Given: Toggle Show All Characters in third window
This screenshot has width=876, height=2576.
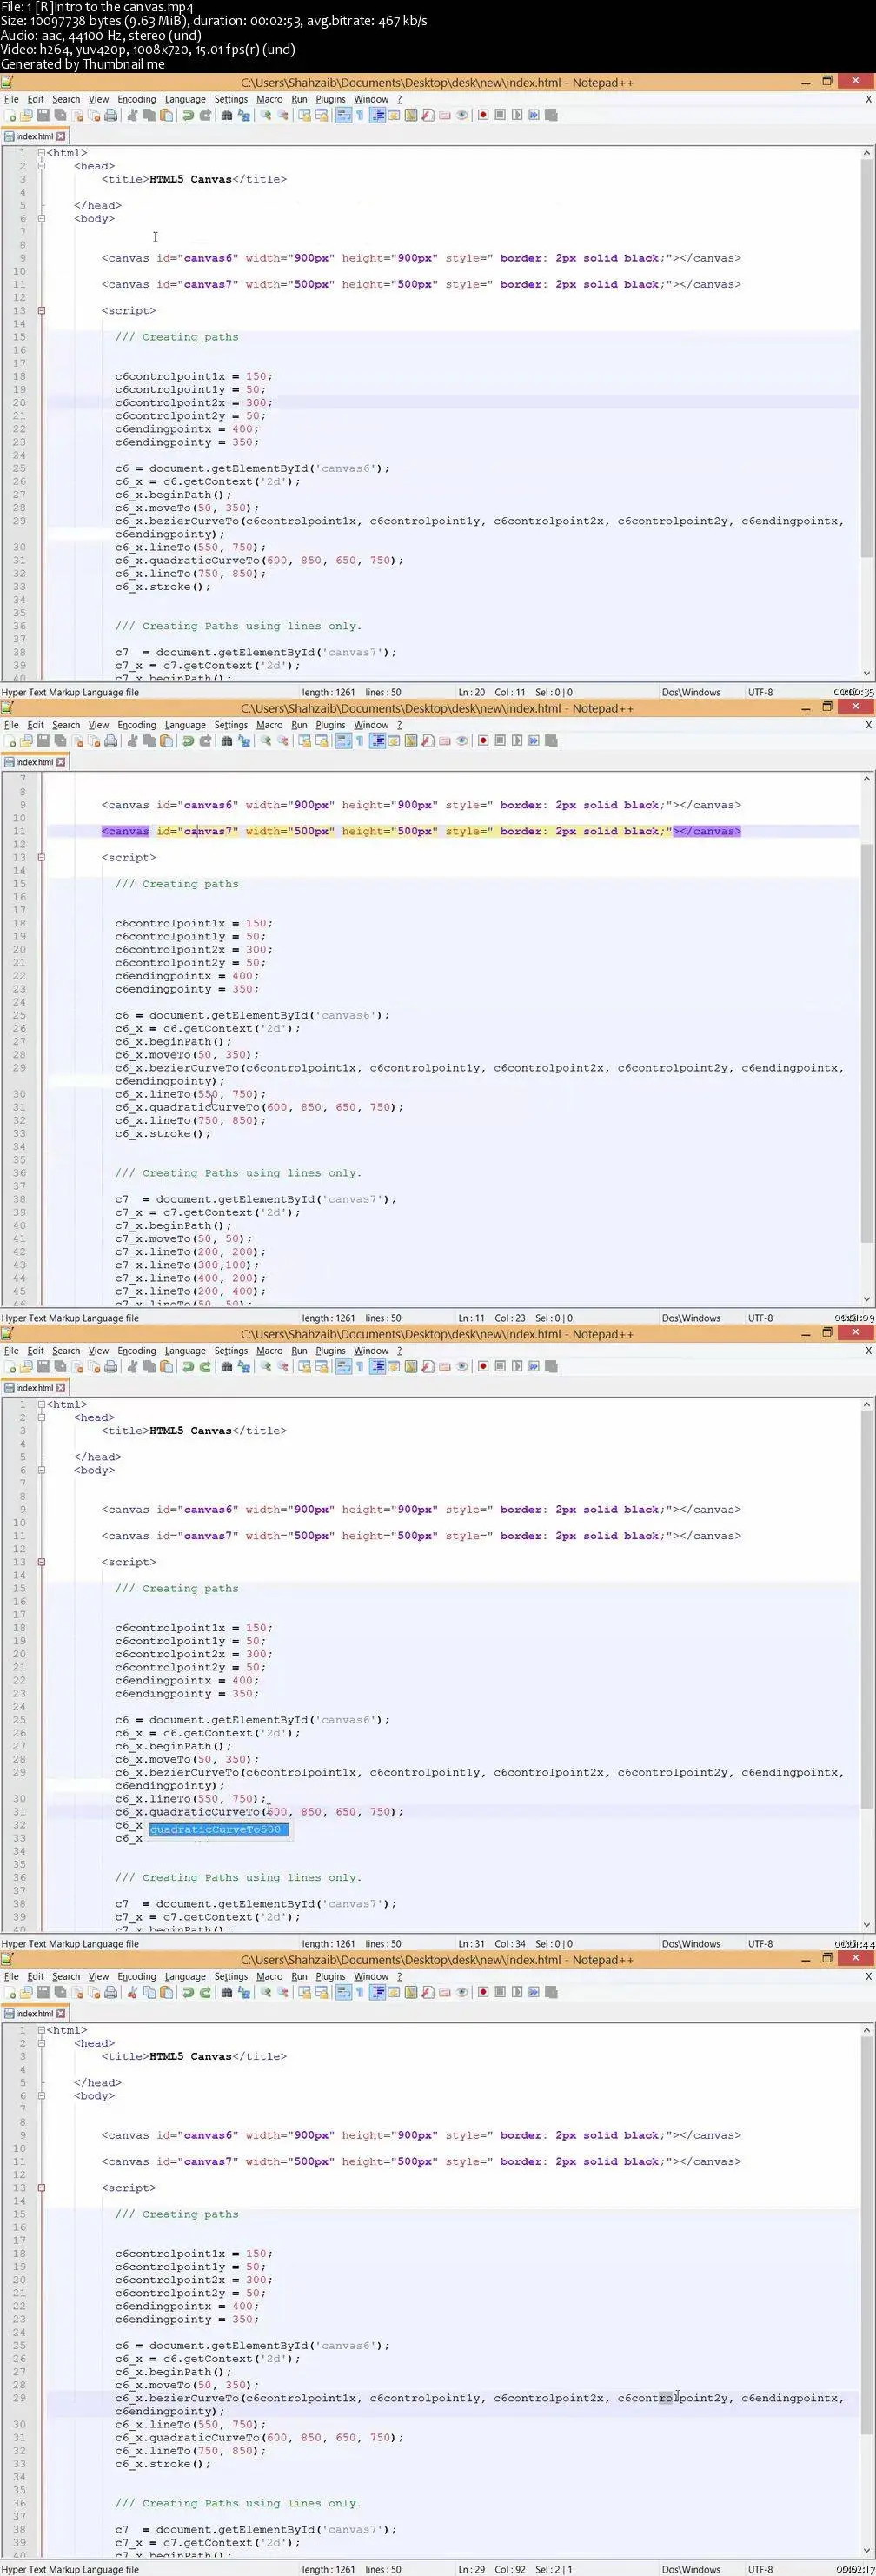Looking at the screenshot, I should 359,1366.
